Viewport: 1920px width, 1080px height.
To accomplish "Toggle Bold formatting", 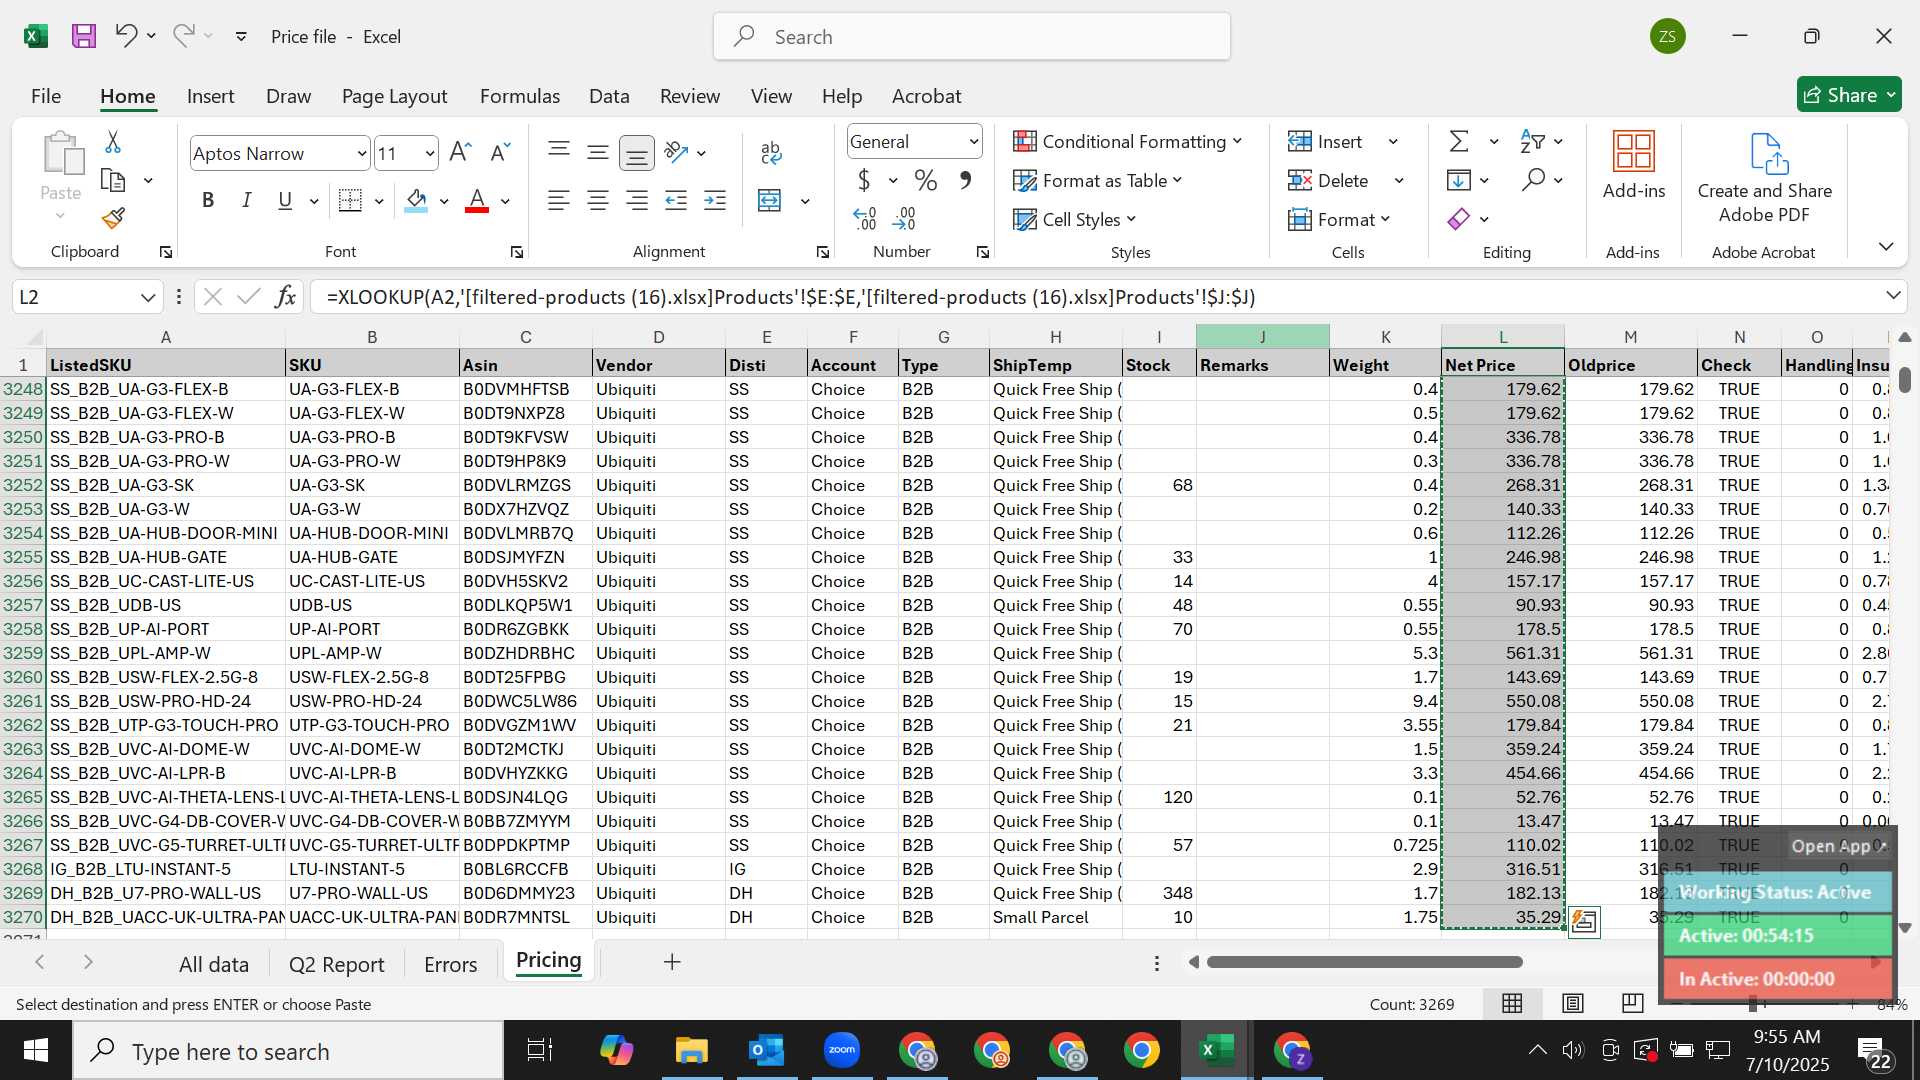I will click(x=208, y=200).
